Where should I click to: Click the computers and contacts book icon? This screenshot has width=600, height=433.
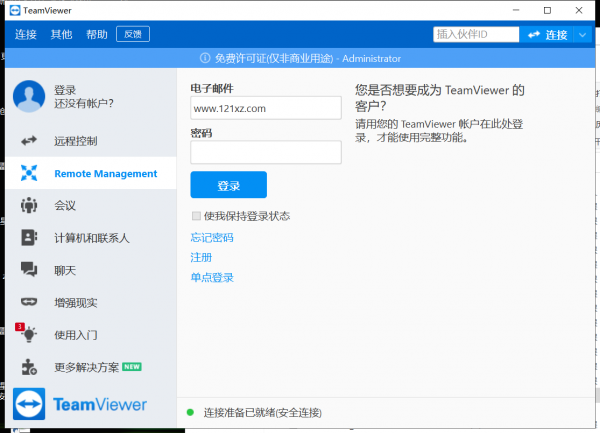coord(29,238)
